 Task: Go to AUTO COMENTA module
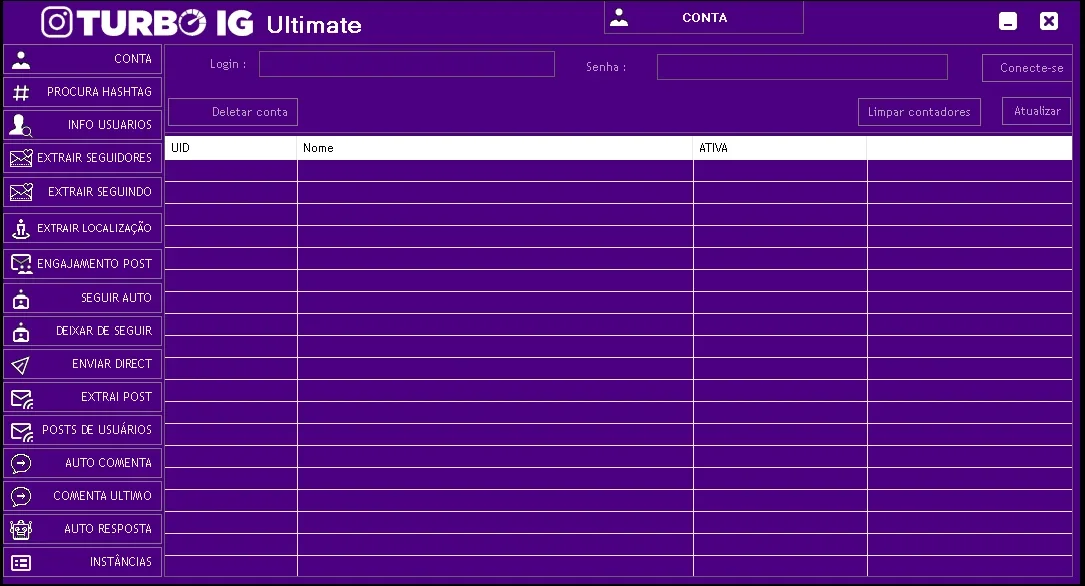pos(82,463)
